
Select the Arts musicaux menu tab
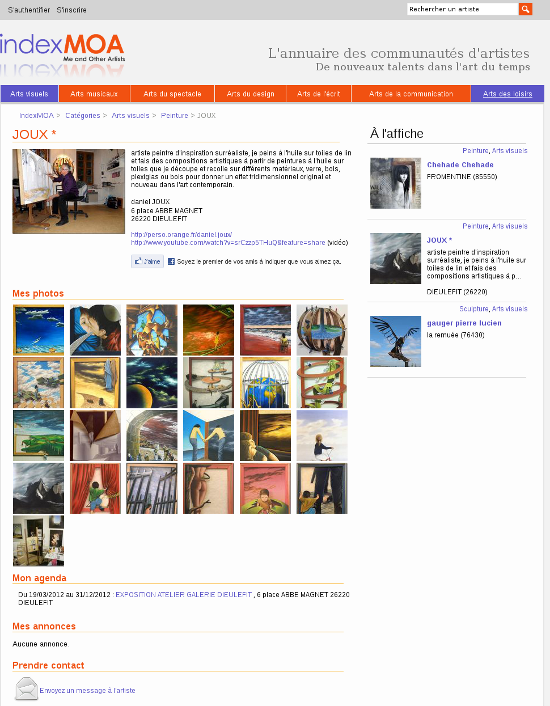click(94, 94)
